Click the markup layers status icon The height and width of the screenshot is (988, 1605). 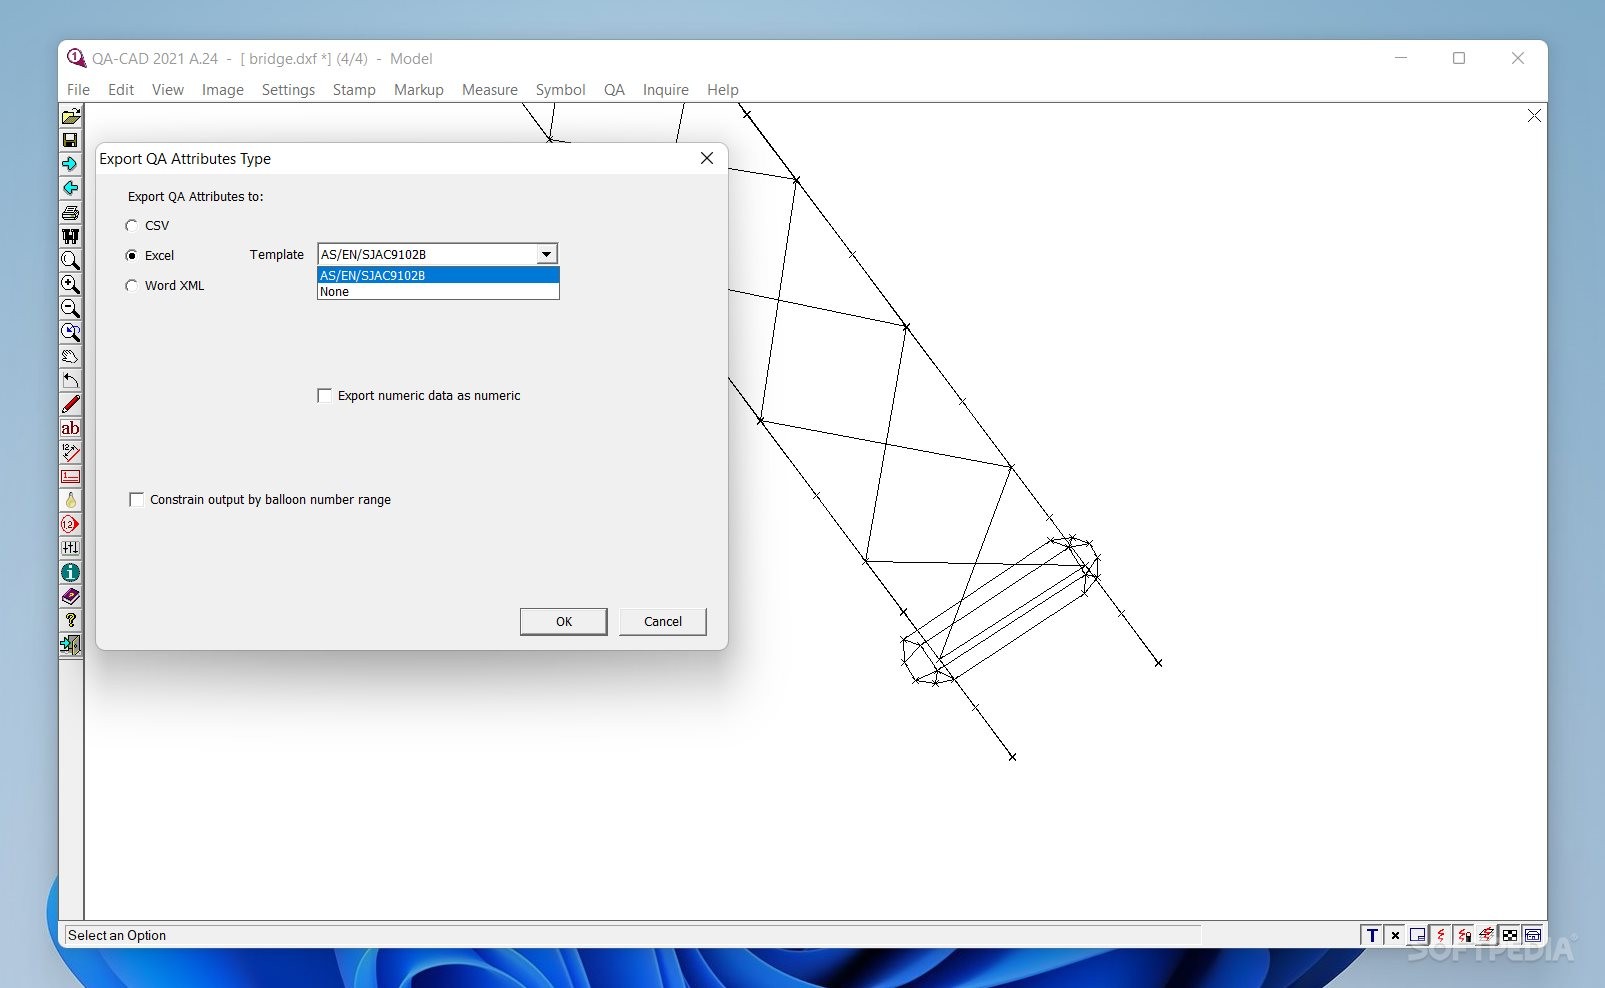(1487, 936)
